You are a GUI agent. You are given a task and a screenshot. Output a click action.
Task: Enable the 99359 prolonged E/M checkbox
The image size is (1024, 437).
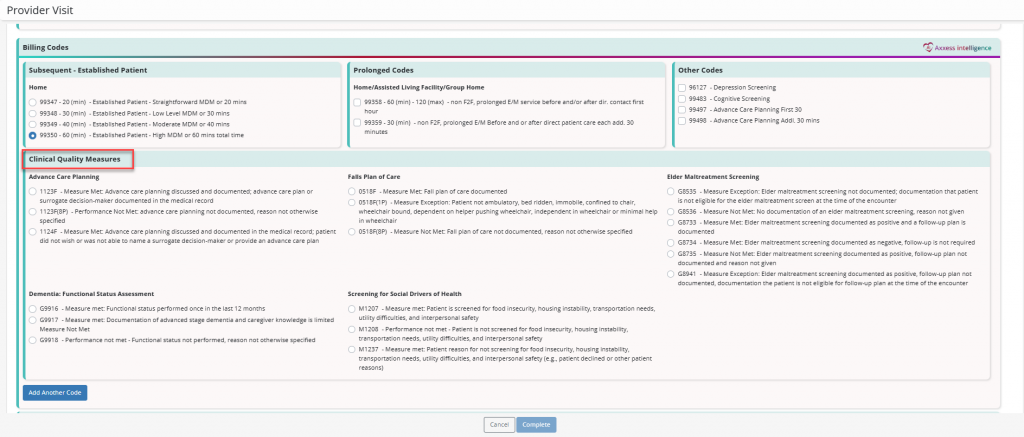[x=358, y=122]
